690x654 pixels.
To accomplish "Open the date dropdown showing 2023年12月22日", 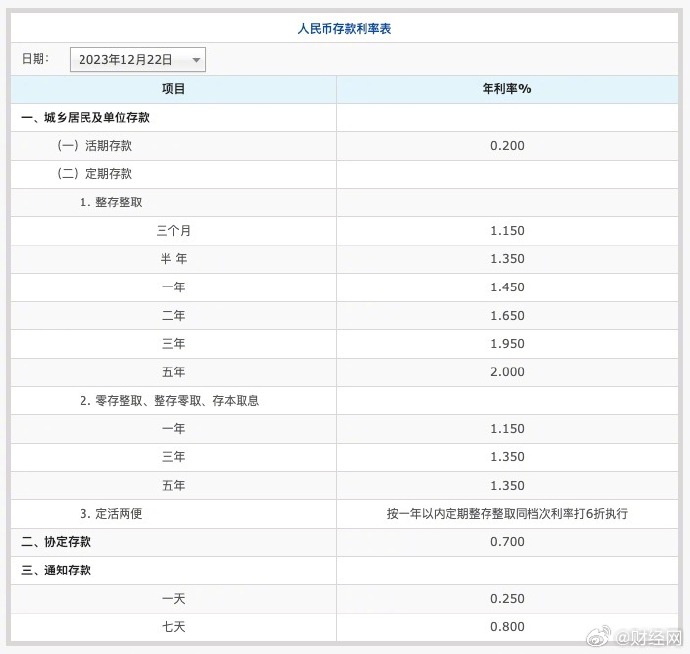I will click(138, 59).
